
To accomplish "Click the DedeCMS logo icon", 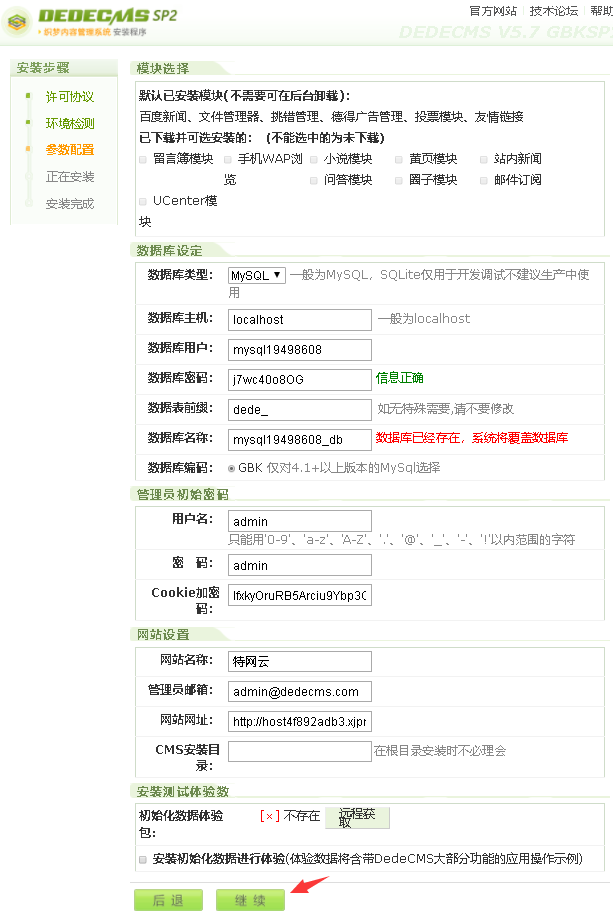I will point(18,22).
